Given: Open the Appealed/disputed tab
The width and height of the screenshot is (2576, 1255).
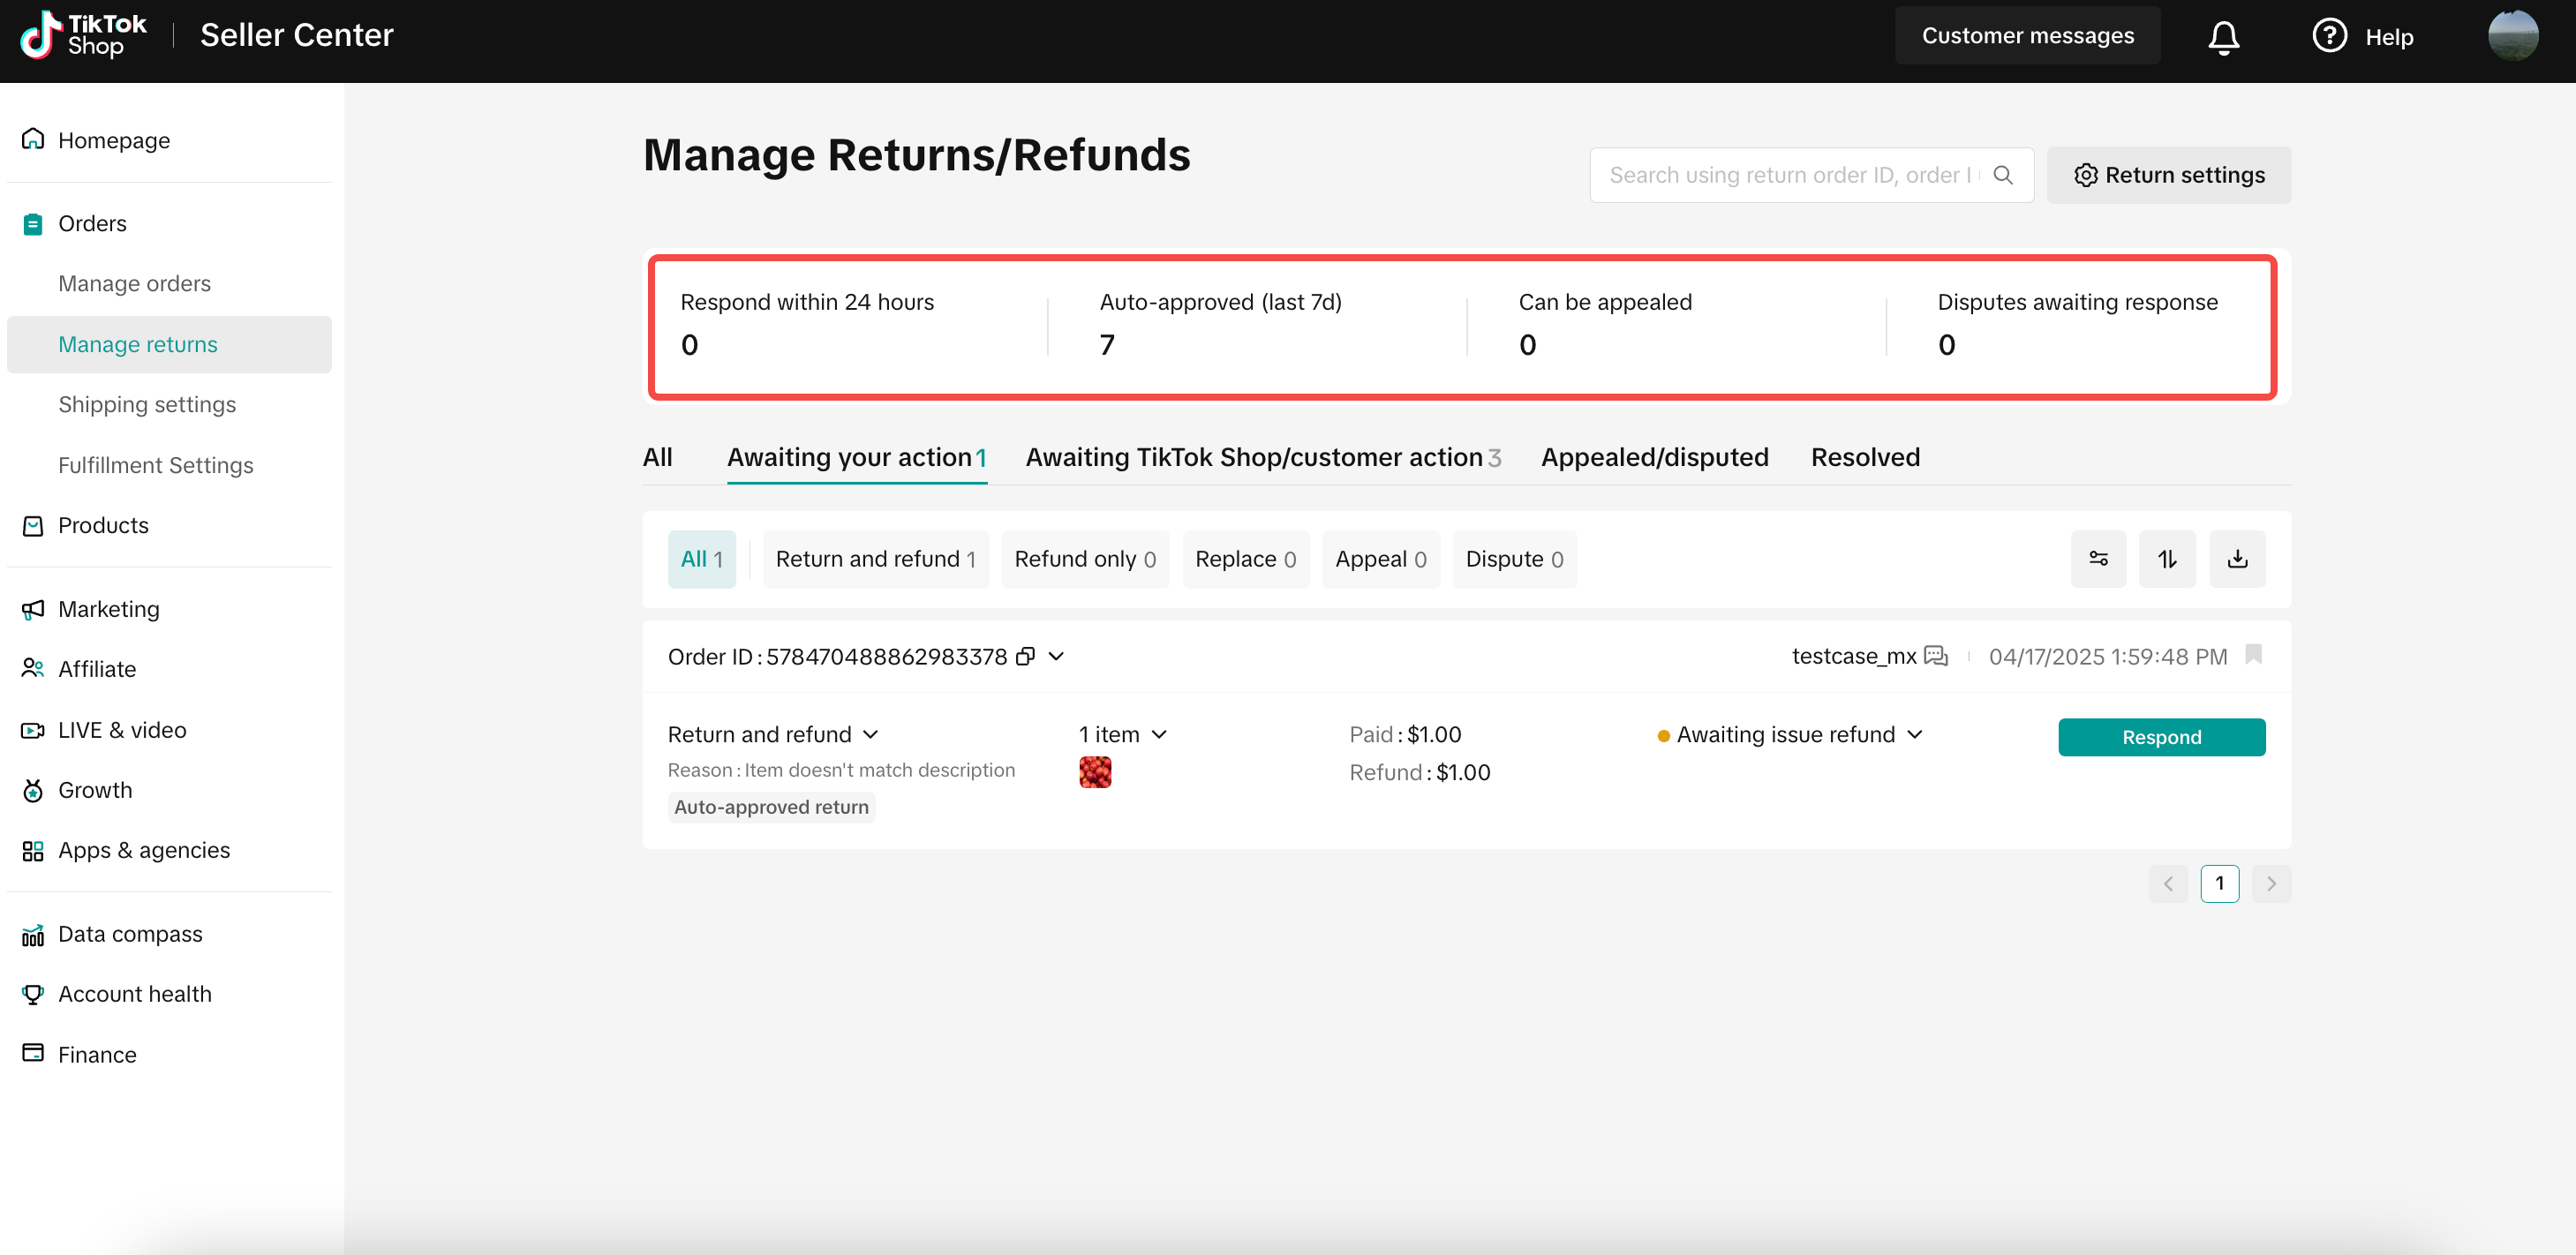Looking at the screenshot, I should (1654, 458).
